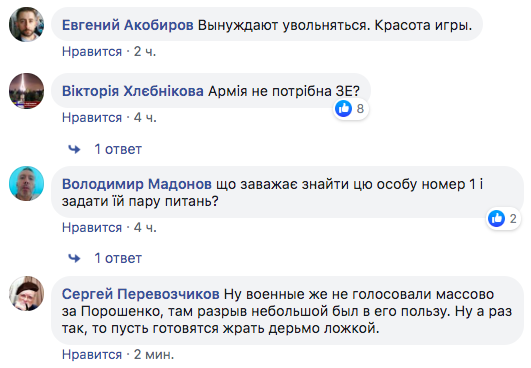The image size is (531, 368).
Task: Open Вікторія Хлєбнікова's profile avatar
Action: [x=26, y=91]
